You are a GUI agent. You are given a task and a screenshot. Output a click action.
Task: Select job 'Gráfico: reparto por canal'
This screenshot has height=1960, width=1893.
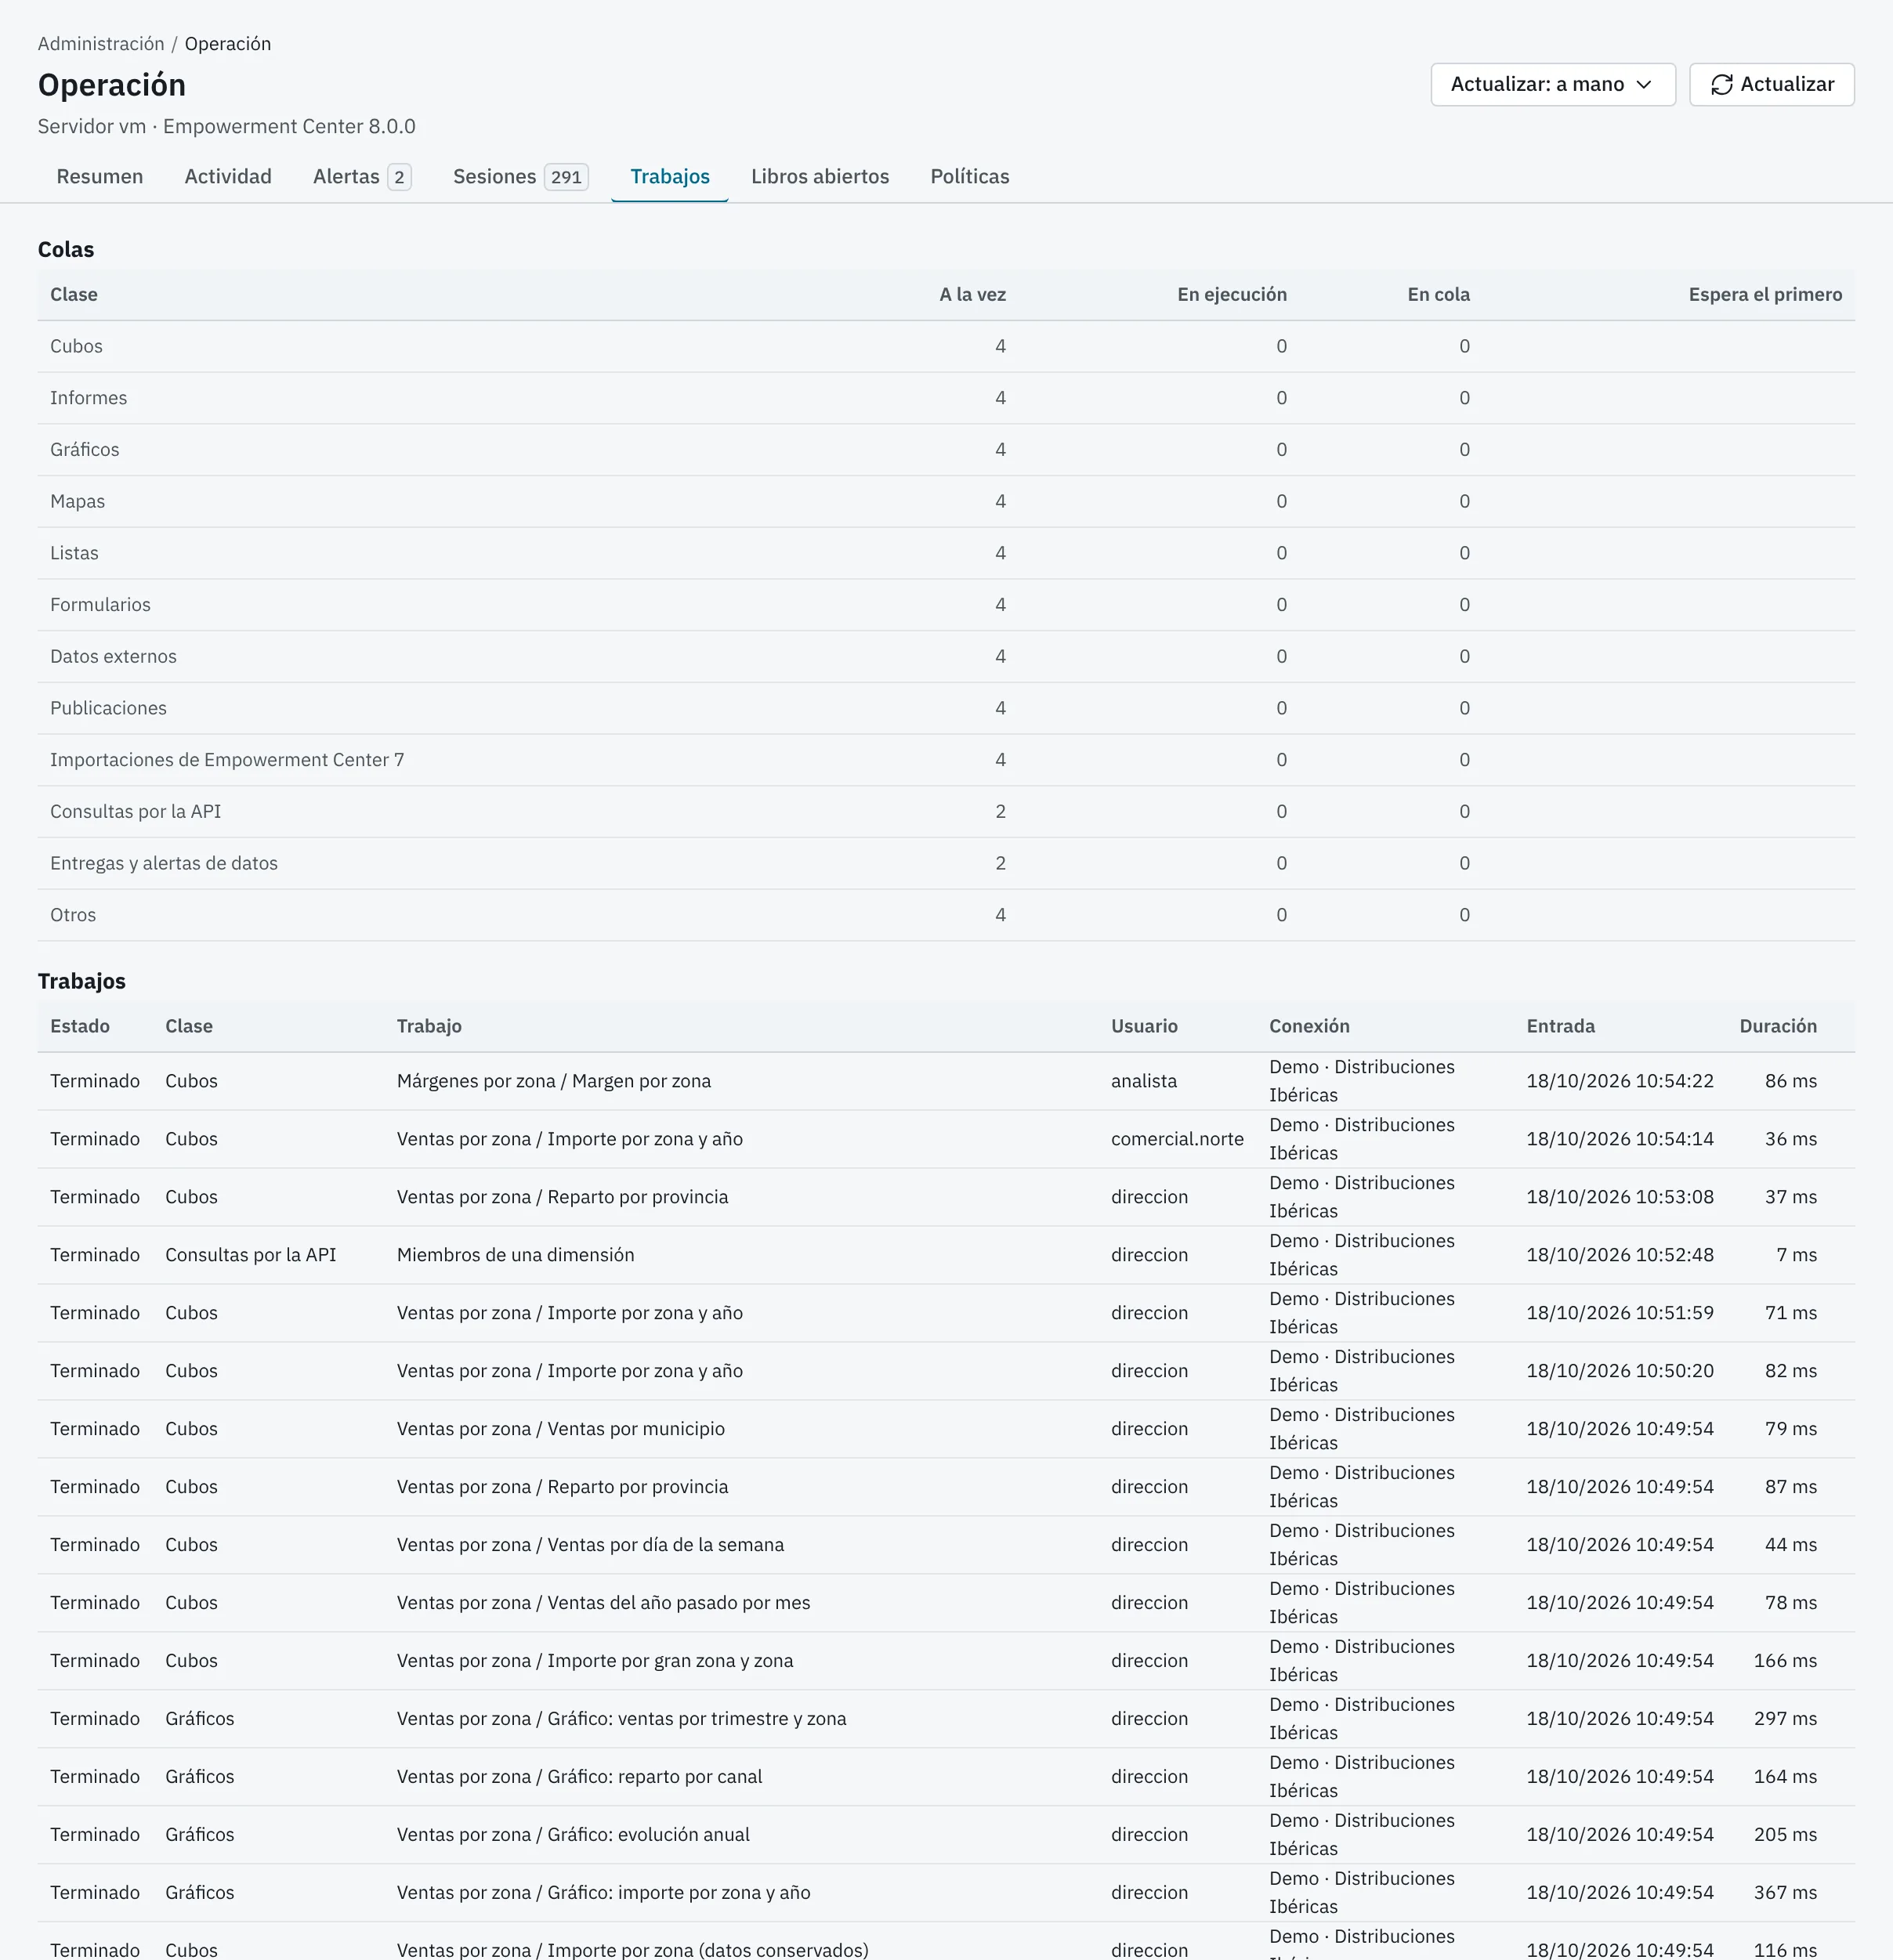pyautogui.click(x=946, y=1777)
